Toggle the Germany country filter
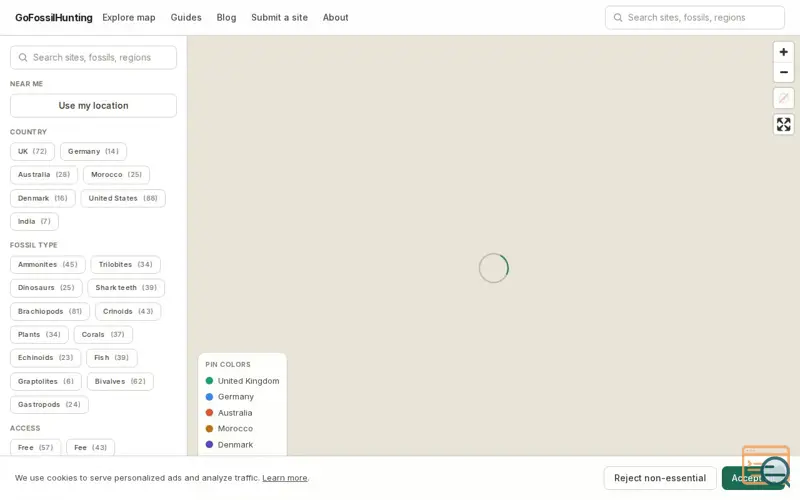The width and height of the screenshot is (800, 500). pos(93,152)
